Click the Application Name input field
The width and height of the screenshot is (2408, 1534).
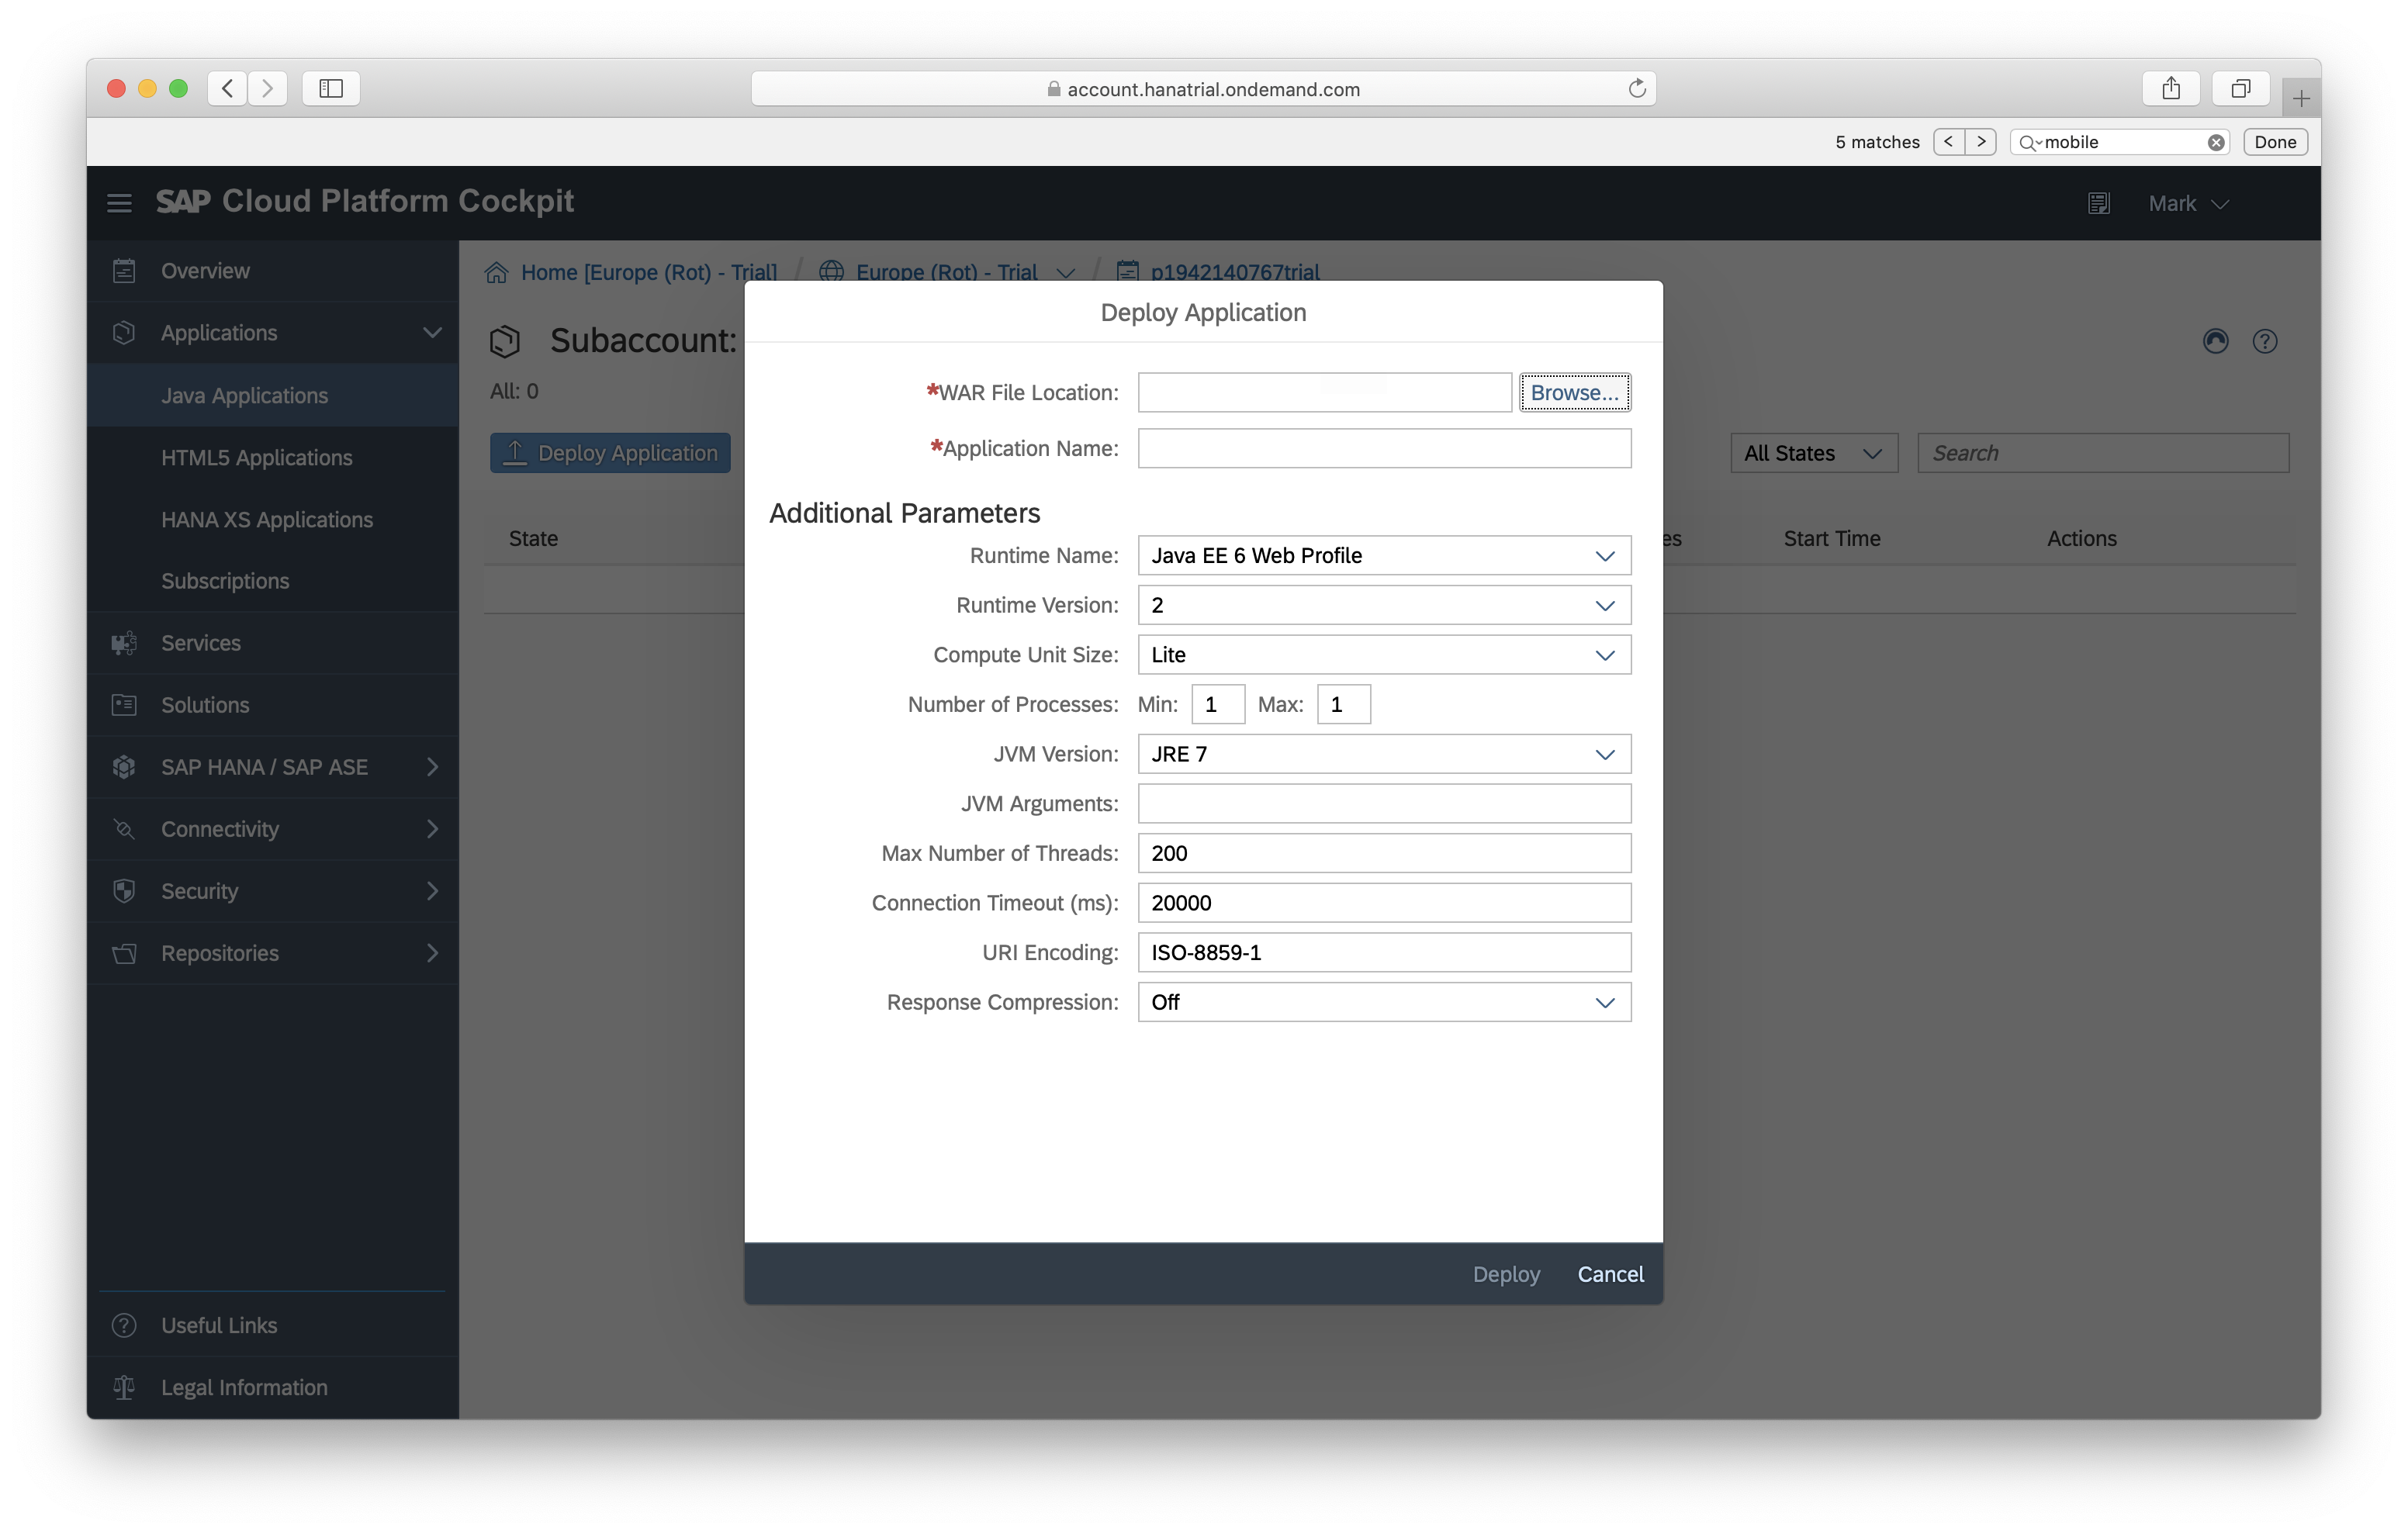[1384, 449]
